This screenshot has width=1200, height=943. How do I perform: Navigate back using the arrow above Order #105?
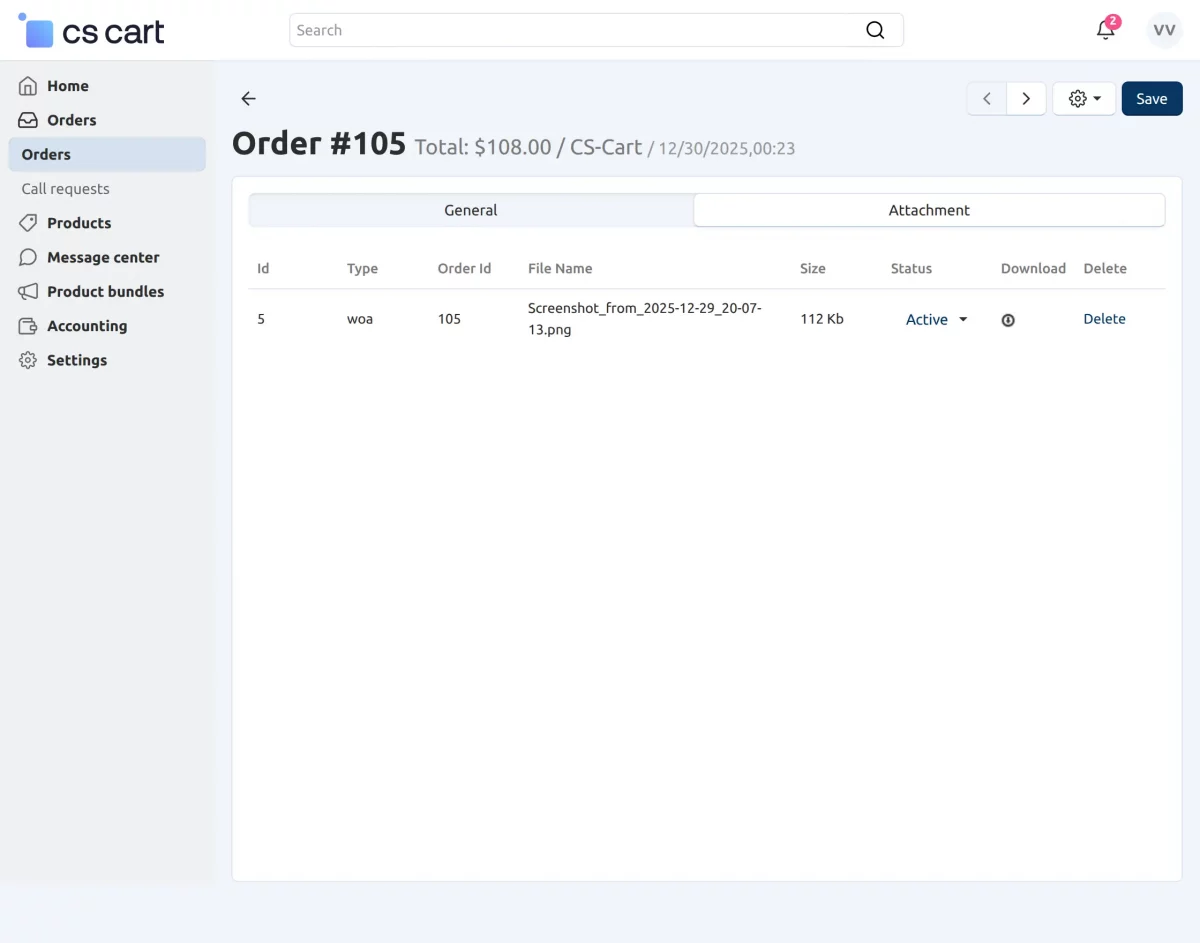pos(248,98)
